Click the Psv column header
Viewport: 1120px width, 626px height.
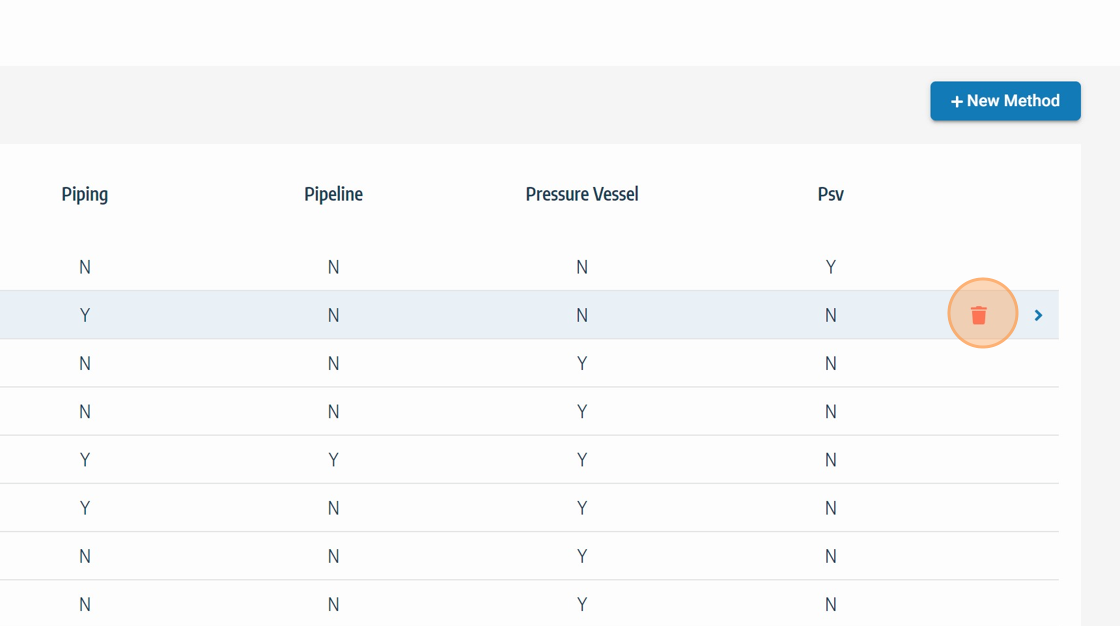[x=830, y=194]
